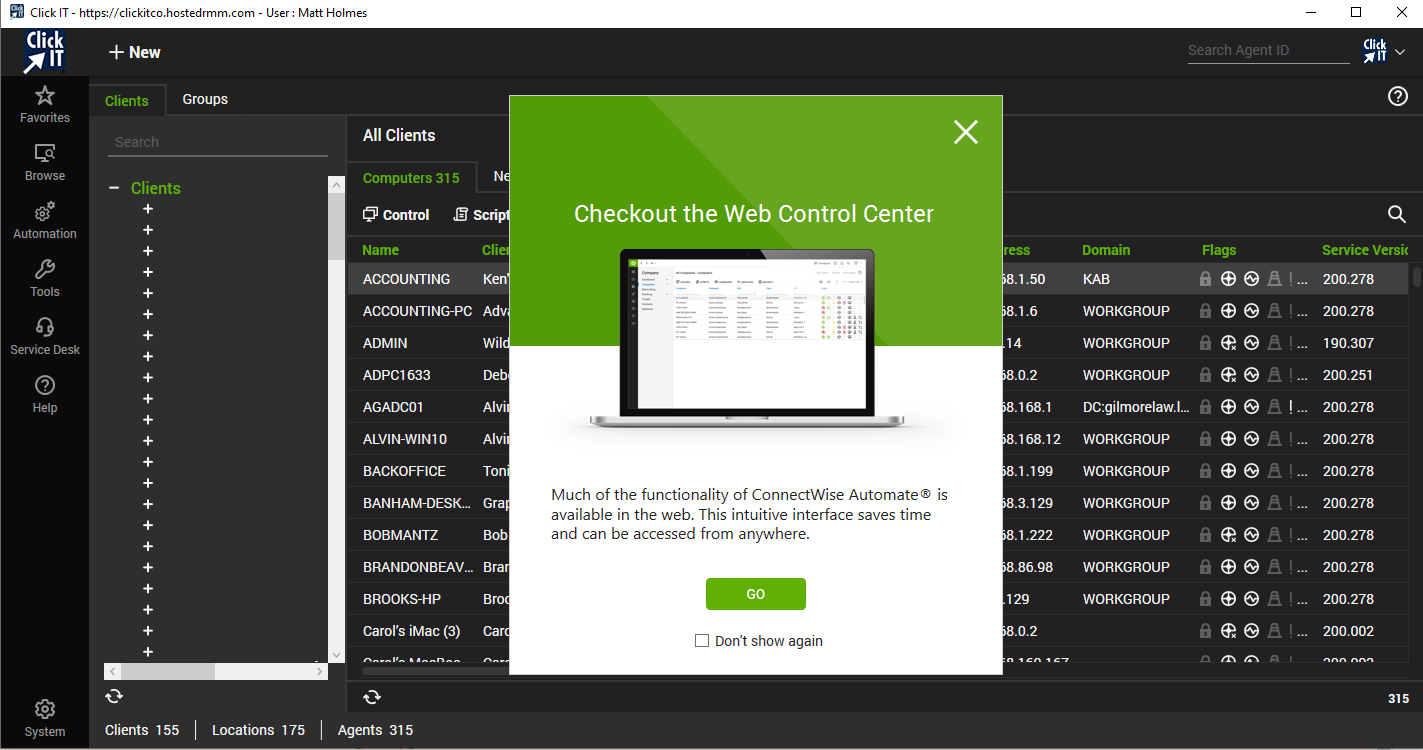This screenshot has height=750, width=1423.
Task: Click the refresh icon below the clients tree
Action: pos(114,696)
